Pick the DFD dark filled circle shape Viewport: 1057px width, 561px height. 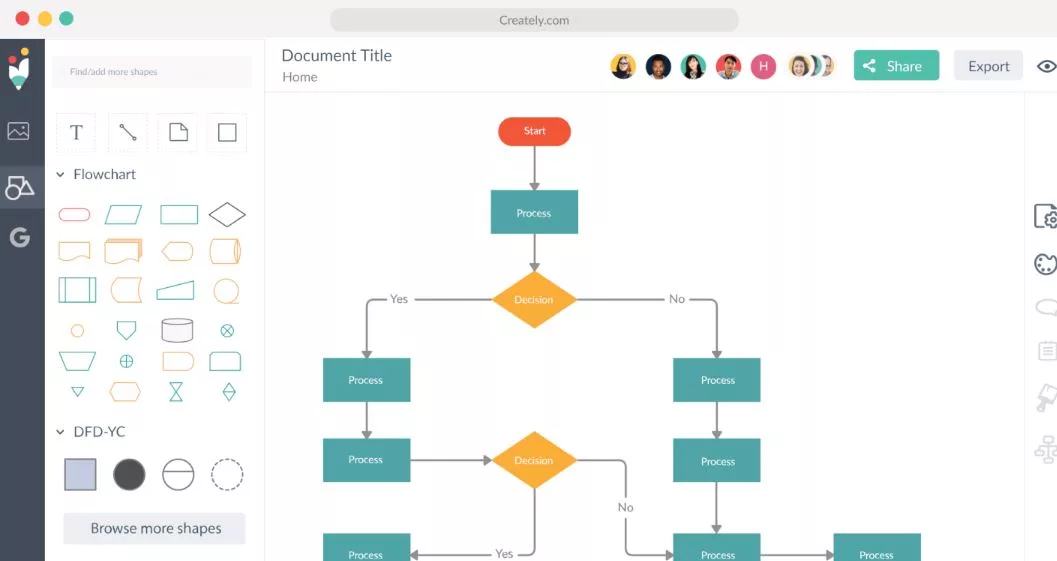(129, 474)
